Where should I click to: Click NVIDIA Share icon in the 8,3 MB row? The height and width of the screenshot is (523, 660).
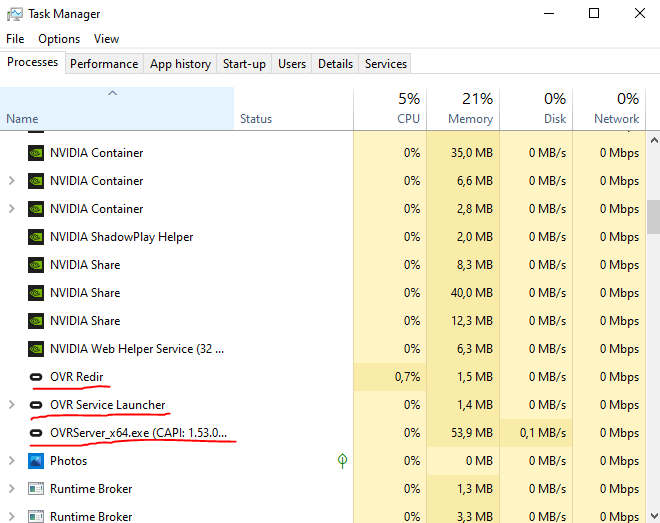[x=36, y=265]
